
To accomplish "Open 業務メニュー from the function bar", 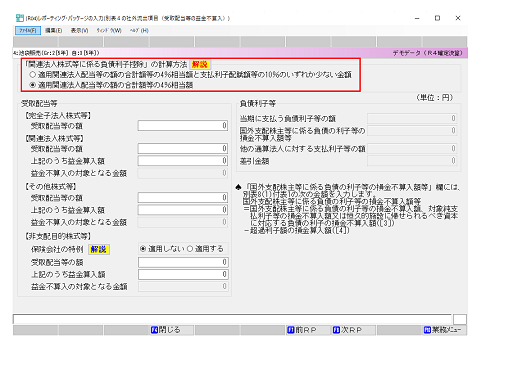I will tap(445, 330).
